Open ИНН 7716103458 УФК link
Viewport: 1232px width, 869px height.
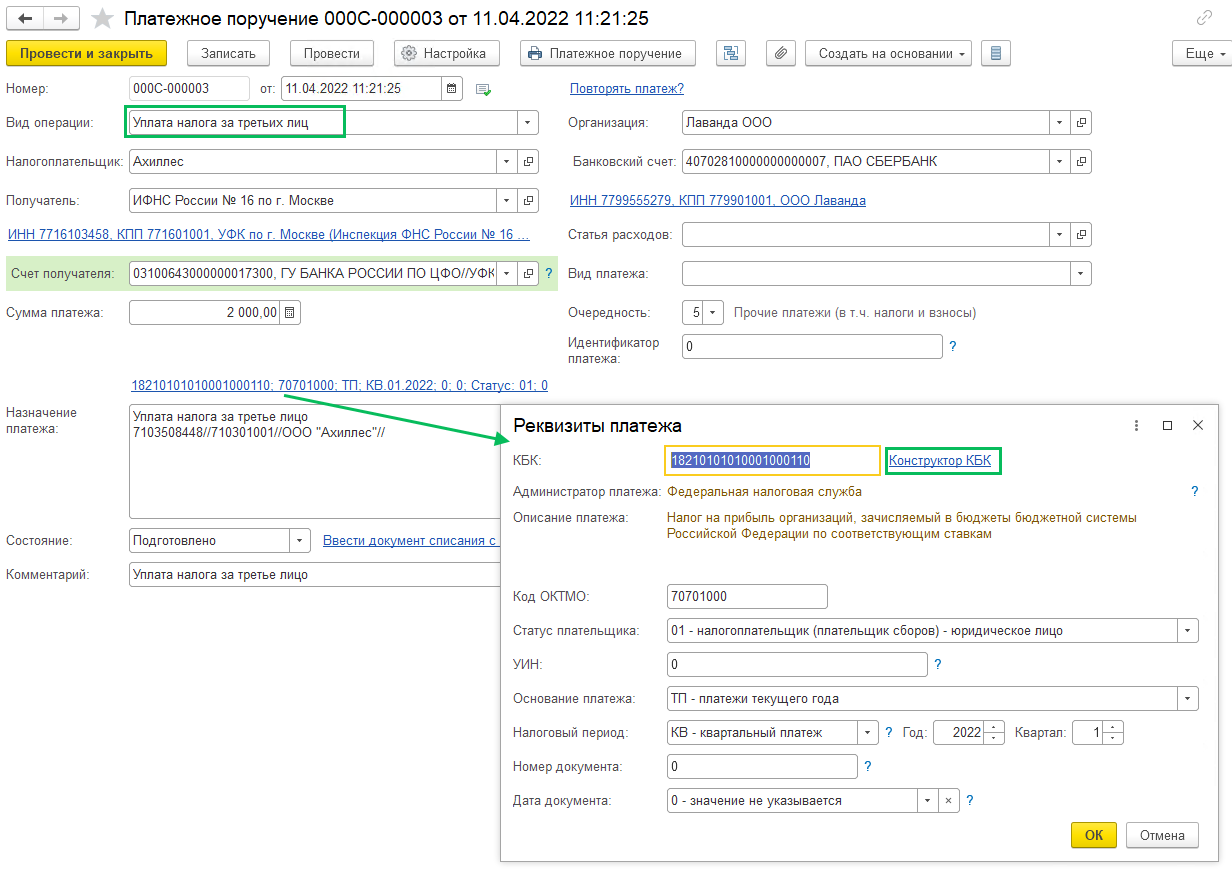click(x=267, y=235)
